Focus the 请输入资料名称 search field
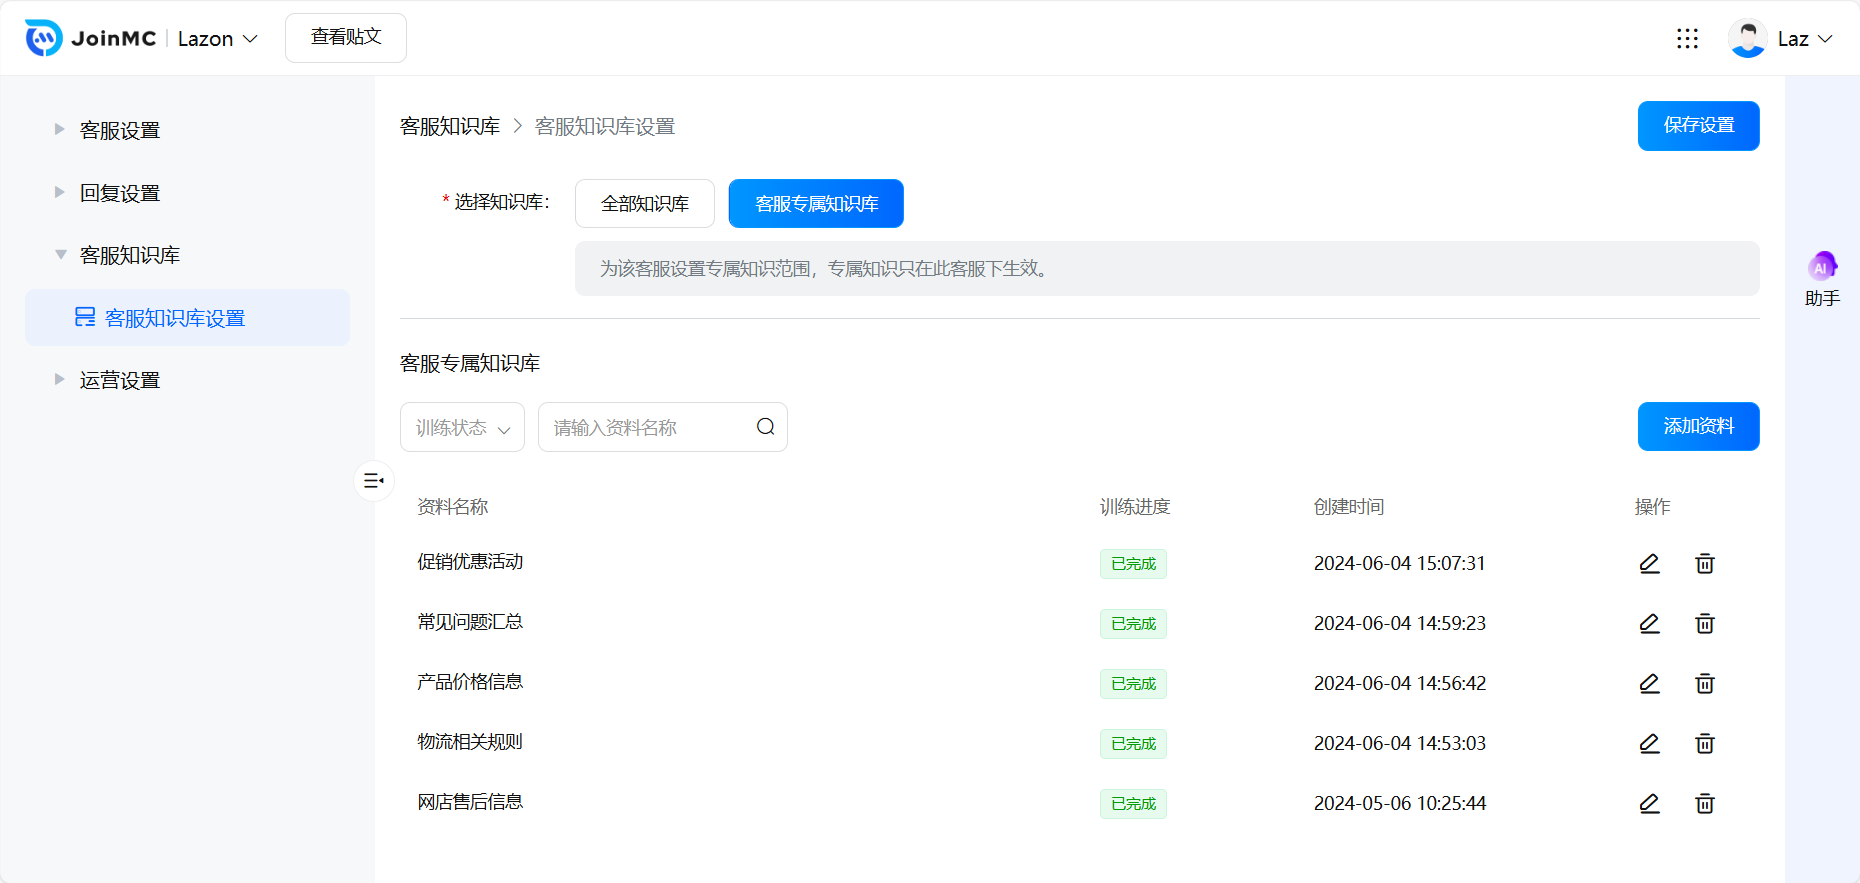The image size is (1860, 883). 645,427
